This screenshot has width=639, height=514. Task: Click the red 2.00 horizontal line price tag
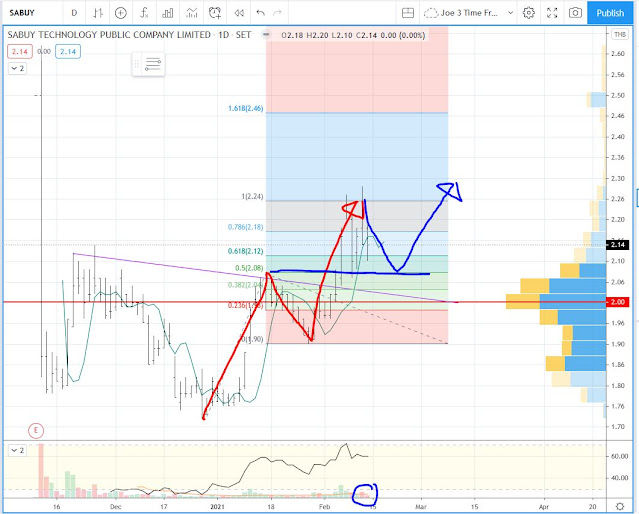click(x=618, y=302)
